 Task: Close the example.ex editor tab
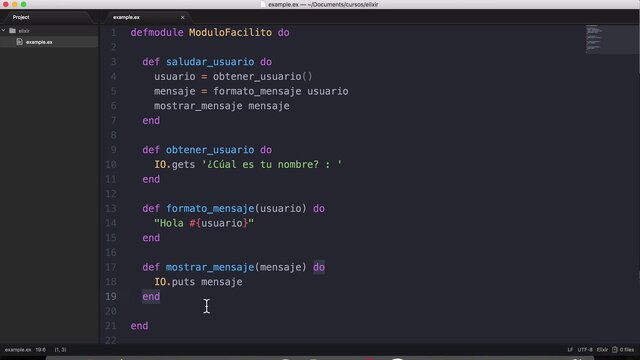[x=182, y=17]
